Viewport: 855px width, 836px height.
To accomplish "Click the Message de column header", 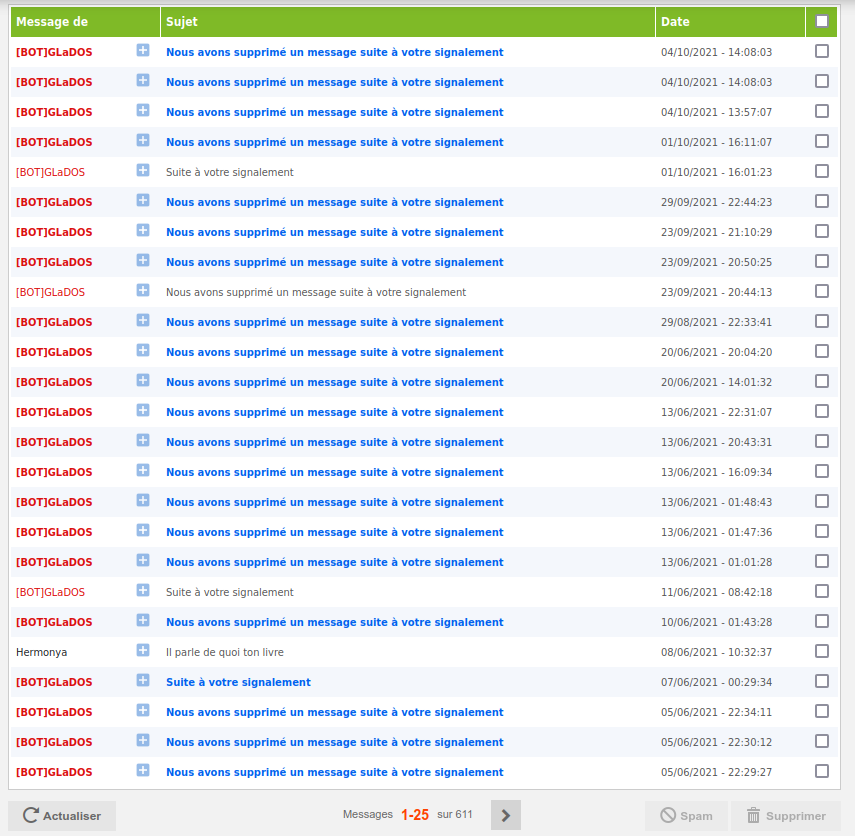I will 52,22.
